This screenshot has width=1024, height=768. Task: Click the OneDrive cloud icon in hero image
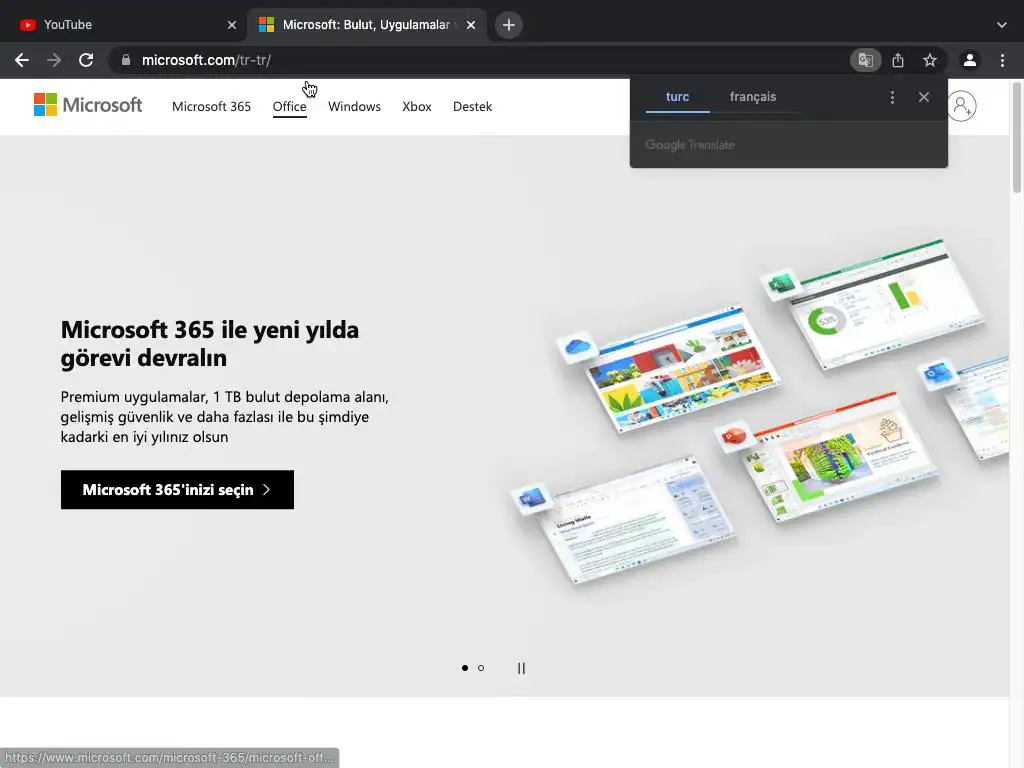578,346
